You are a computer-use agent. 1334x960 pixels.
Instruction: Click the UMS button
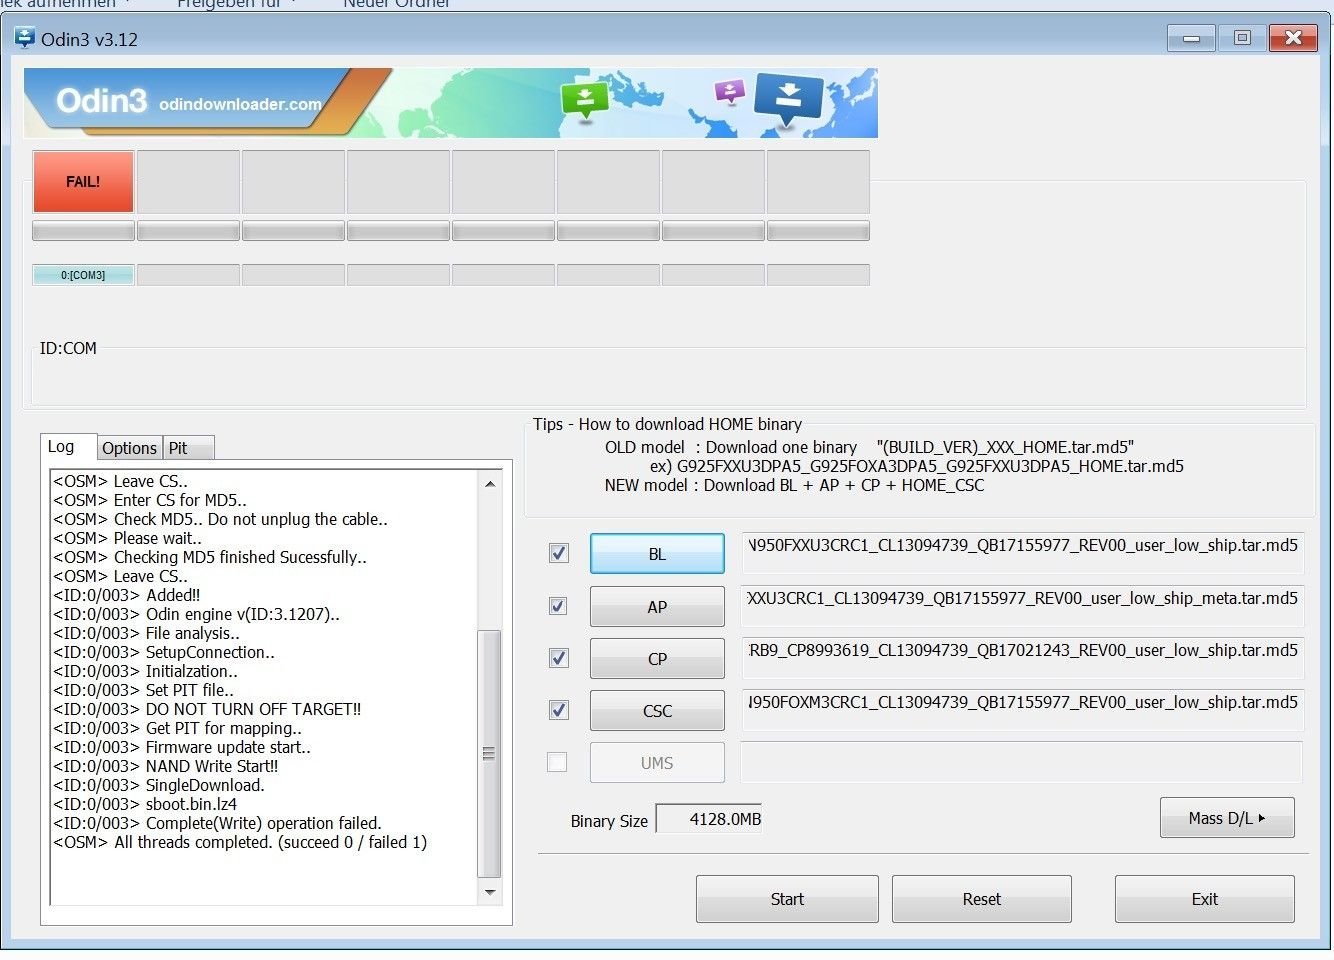pos(657,763)
